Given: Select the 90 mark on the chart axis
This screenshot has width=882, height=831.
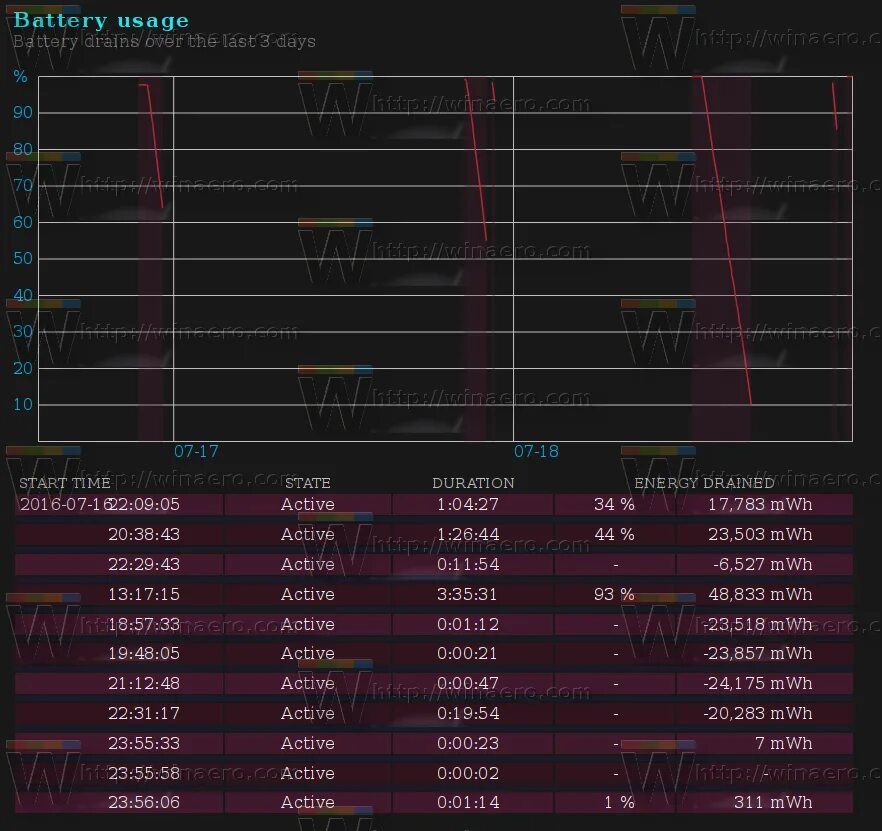Looking at the screenshot, I should 22,113.
